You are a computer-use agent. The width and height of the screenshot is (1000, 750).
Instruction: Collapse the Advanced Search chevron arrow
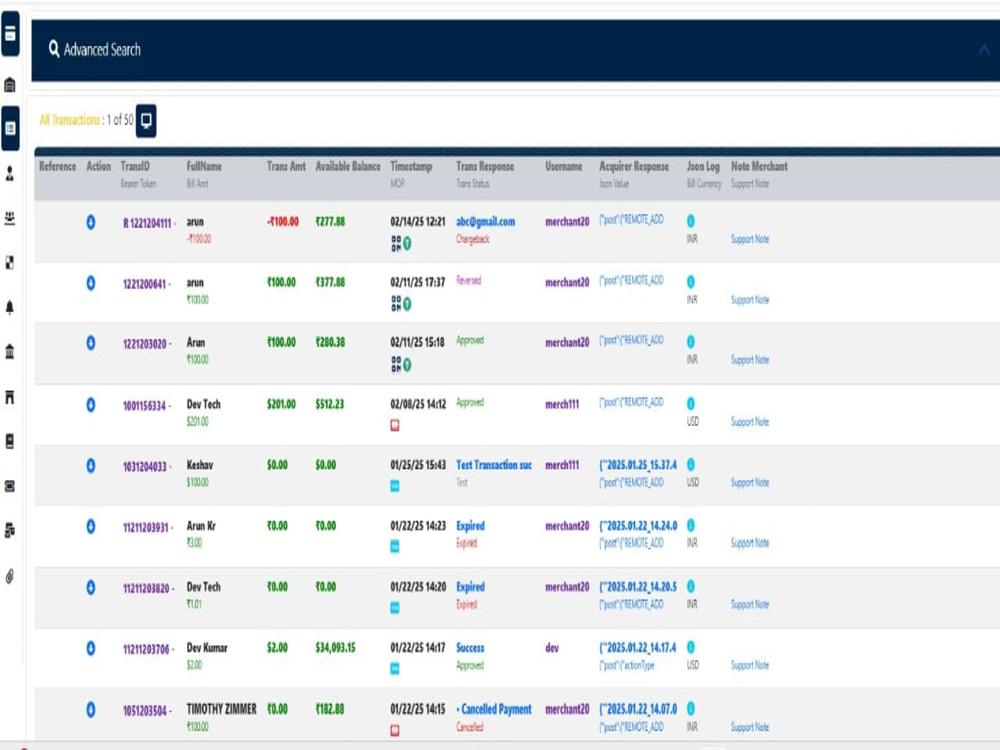(x=984, y=50)
